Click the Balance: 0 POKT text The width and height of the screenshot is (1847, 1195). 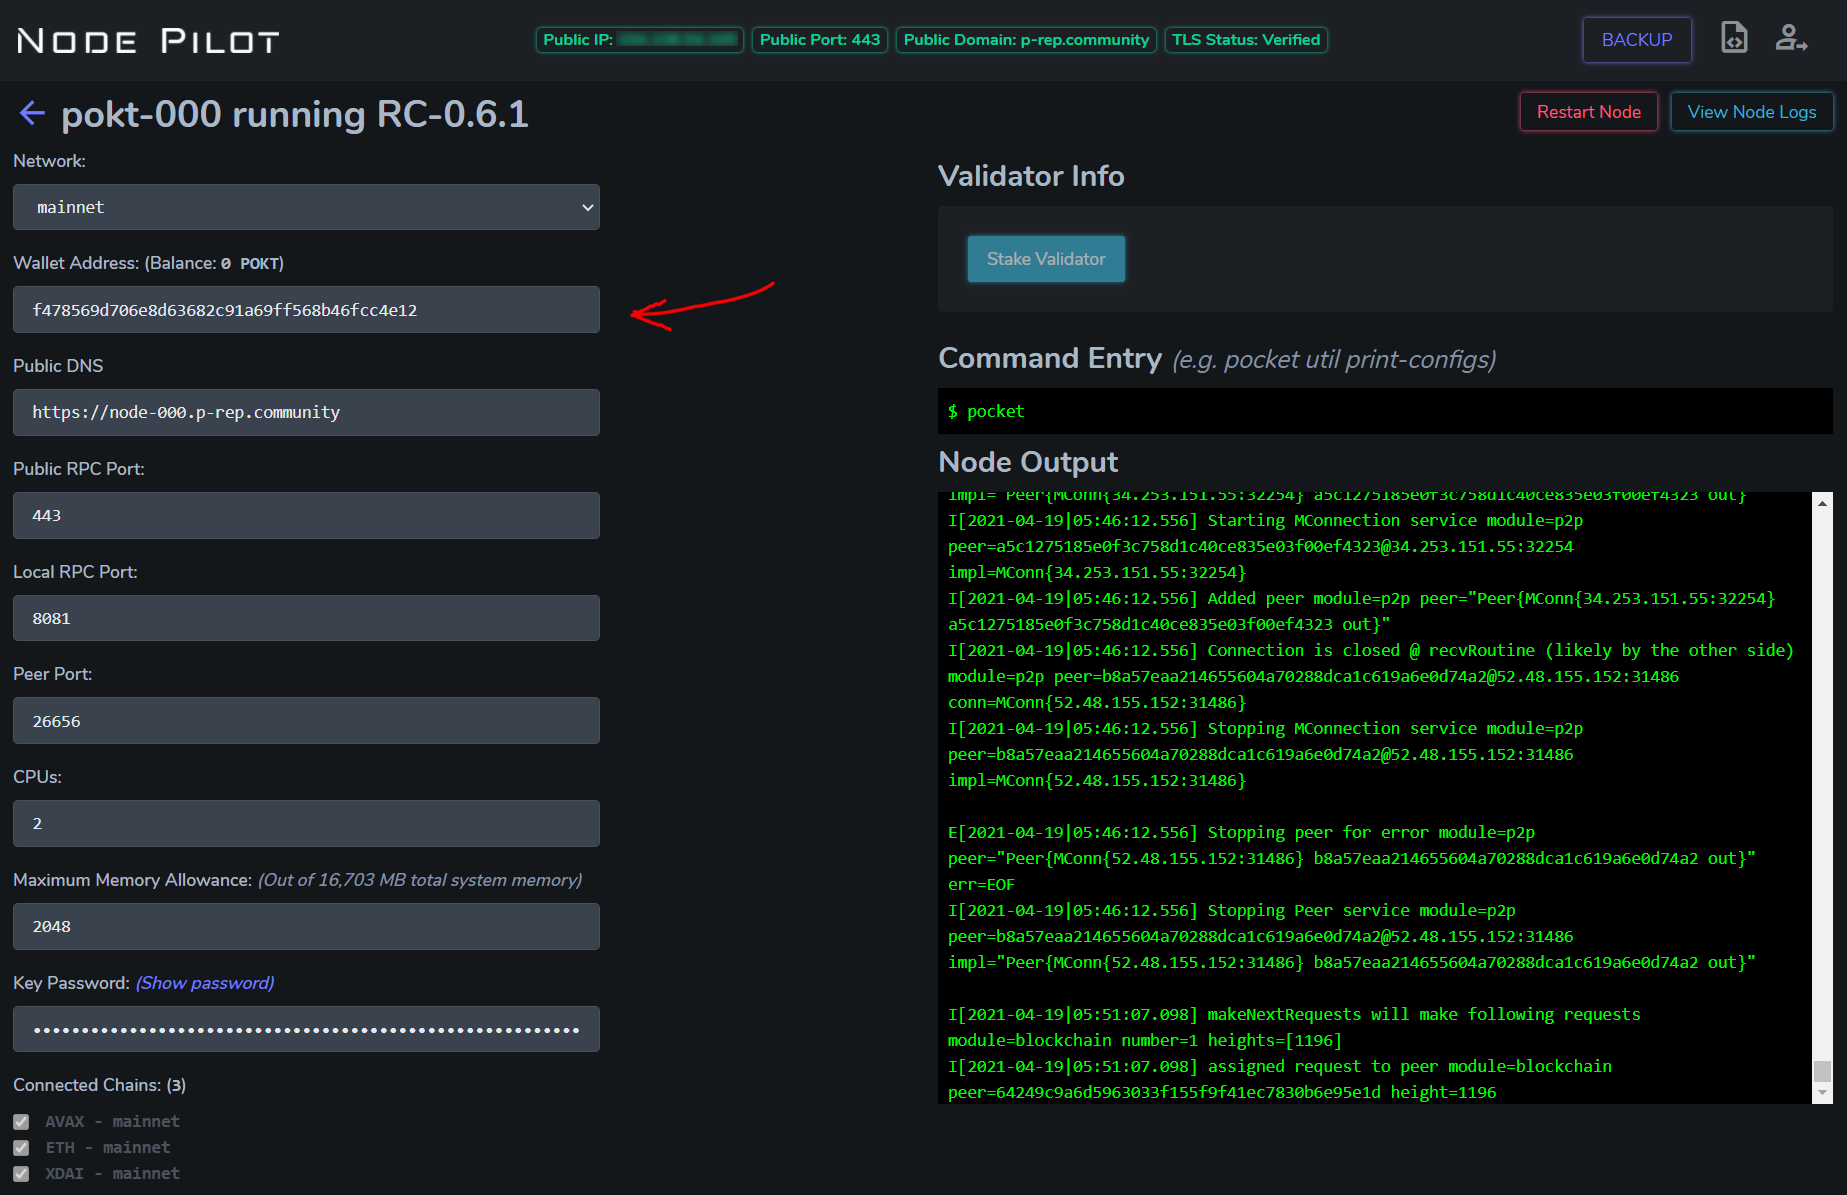coord(214,263)
